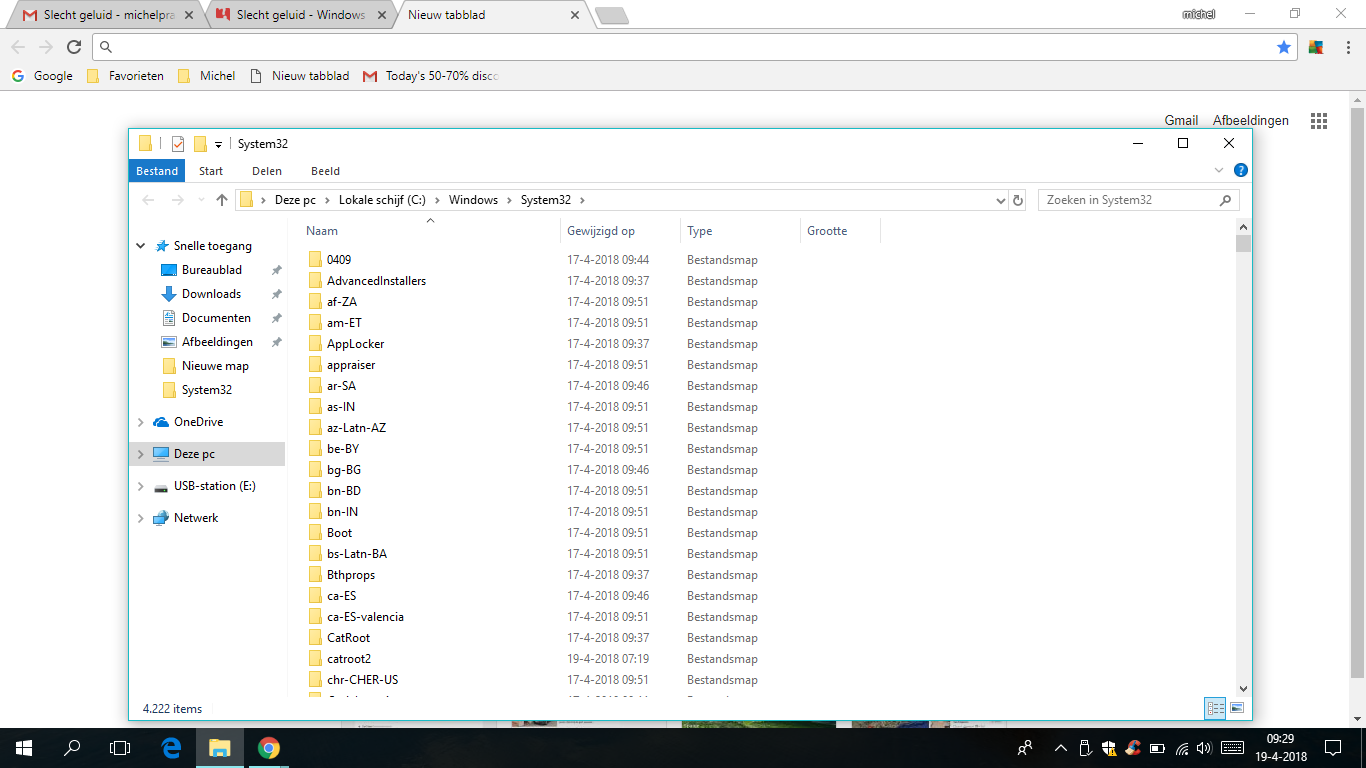
Task: Expand the Netwerk tree node
Action: [140, 518]
